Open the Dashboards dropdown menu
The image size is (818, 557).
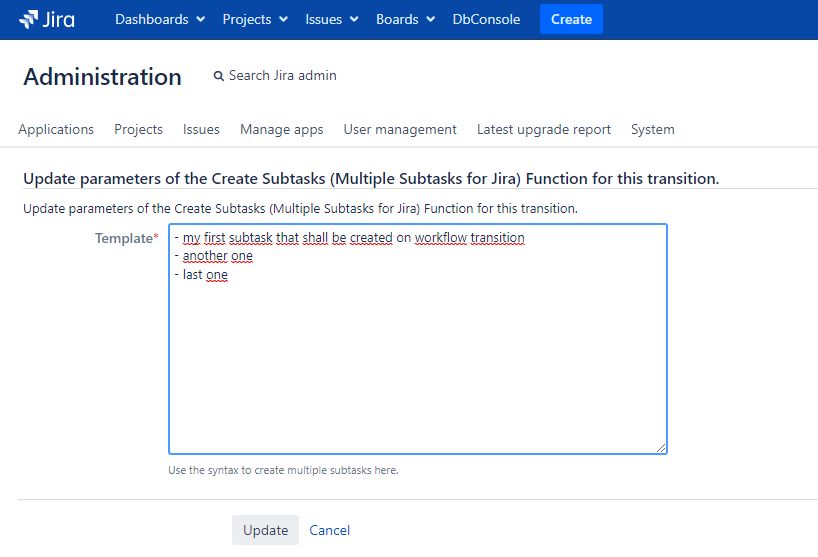pos(160,19)
